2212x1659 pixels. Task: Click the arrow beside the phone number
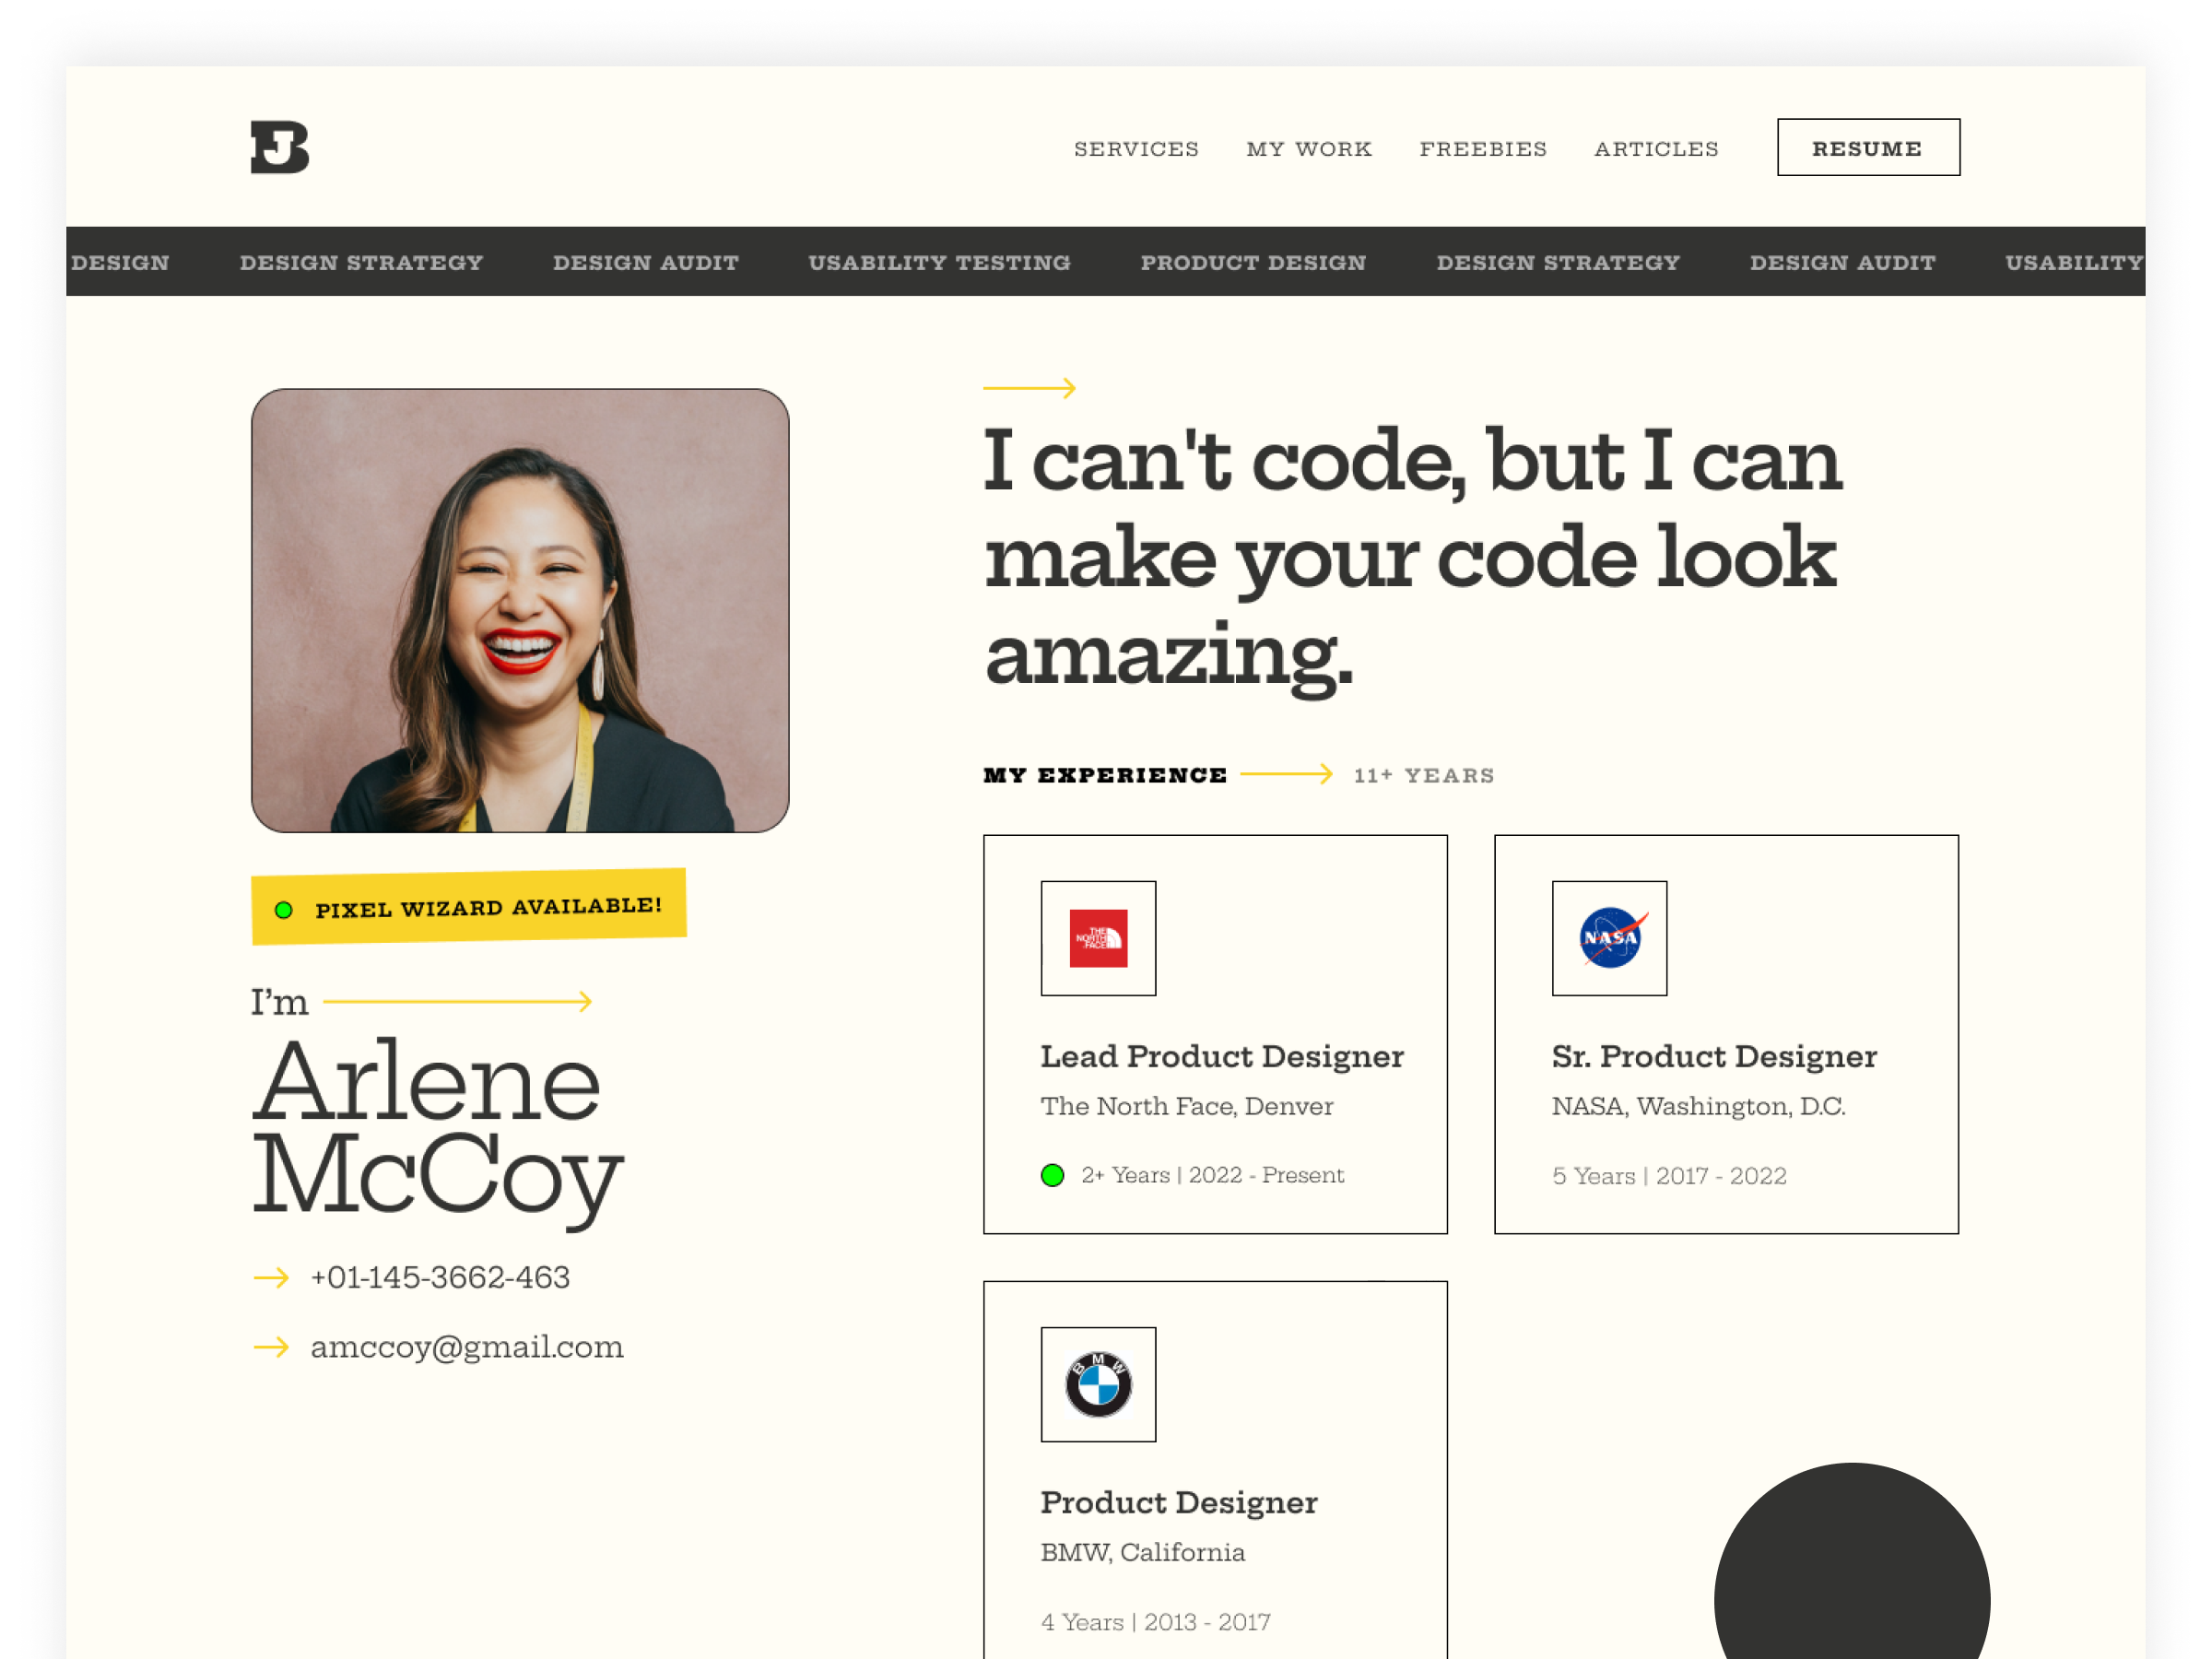pos(271,1277)
